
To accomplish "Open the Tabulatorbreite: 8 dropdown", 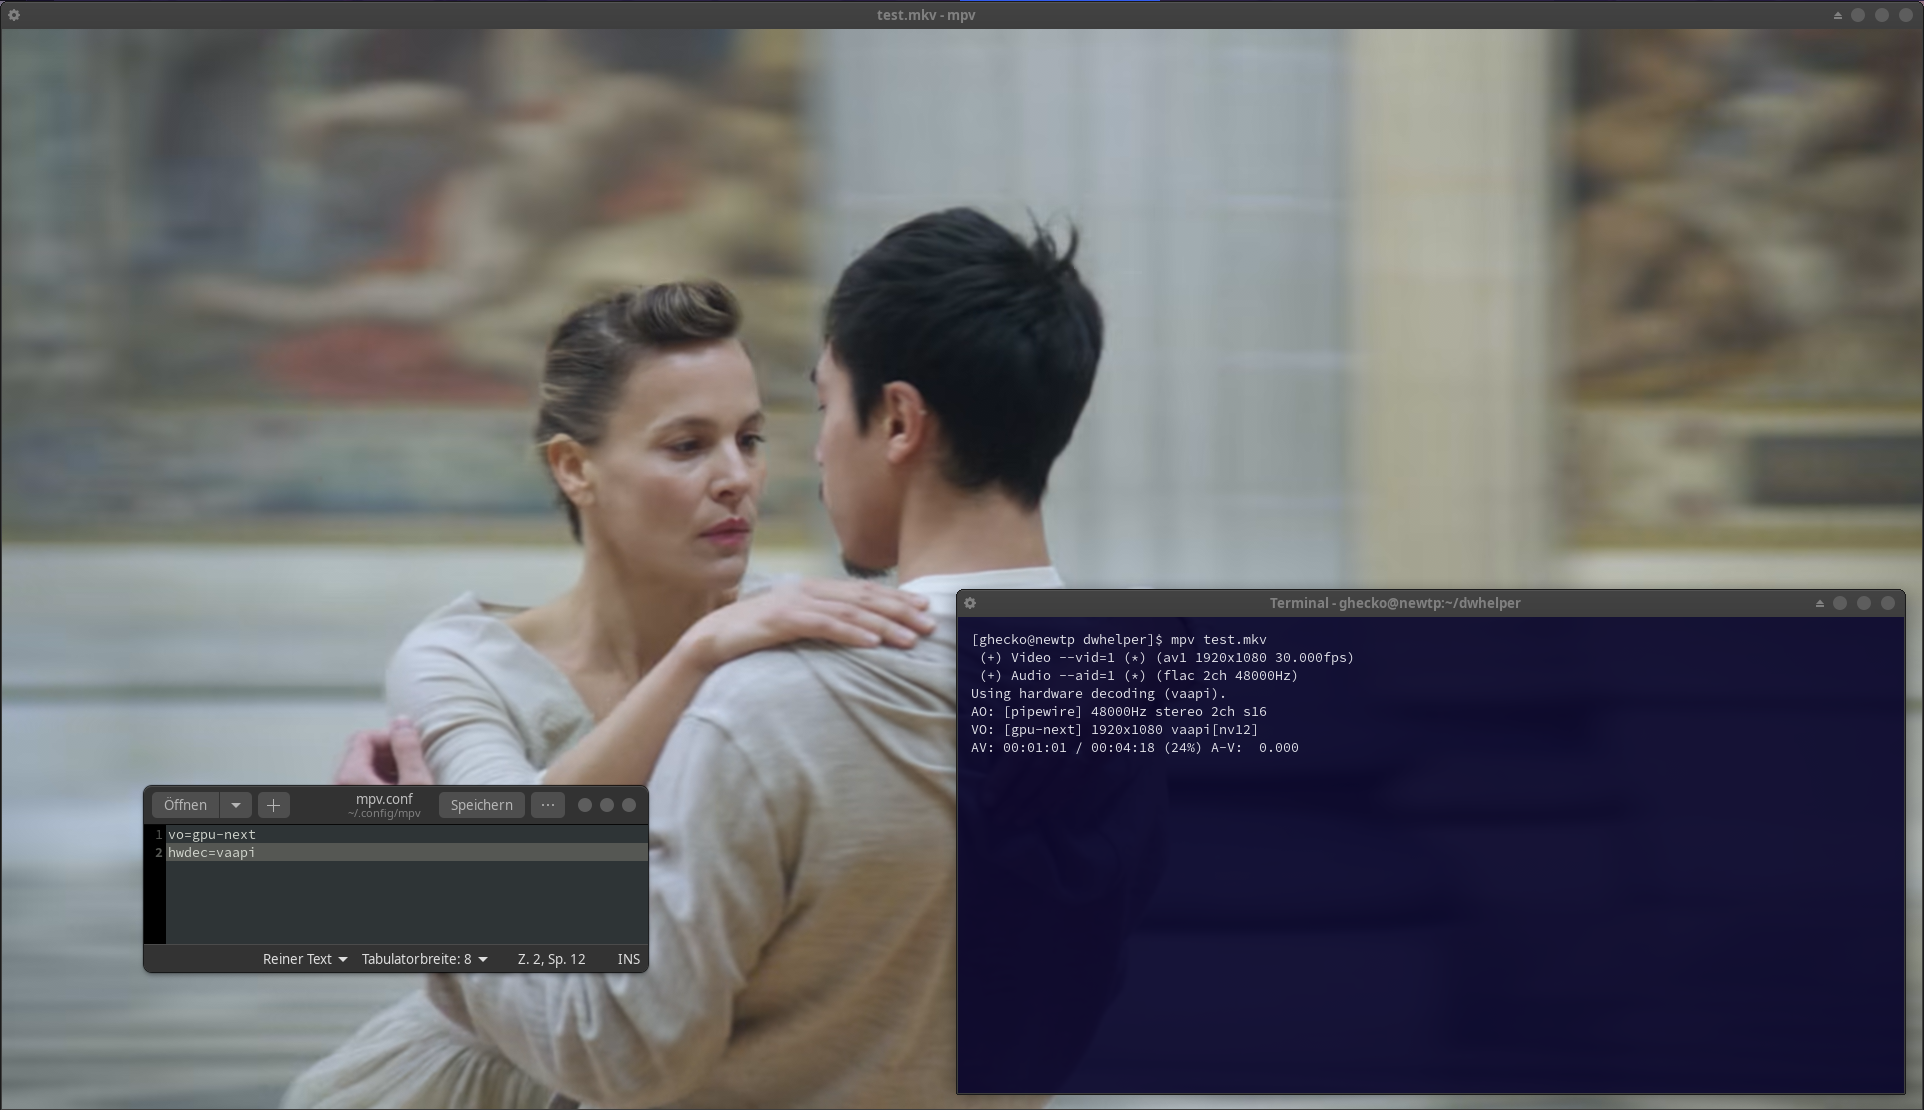I will click(424, 959).
